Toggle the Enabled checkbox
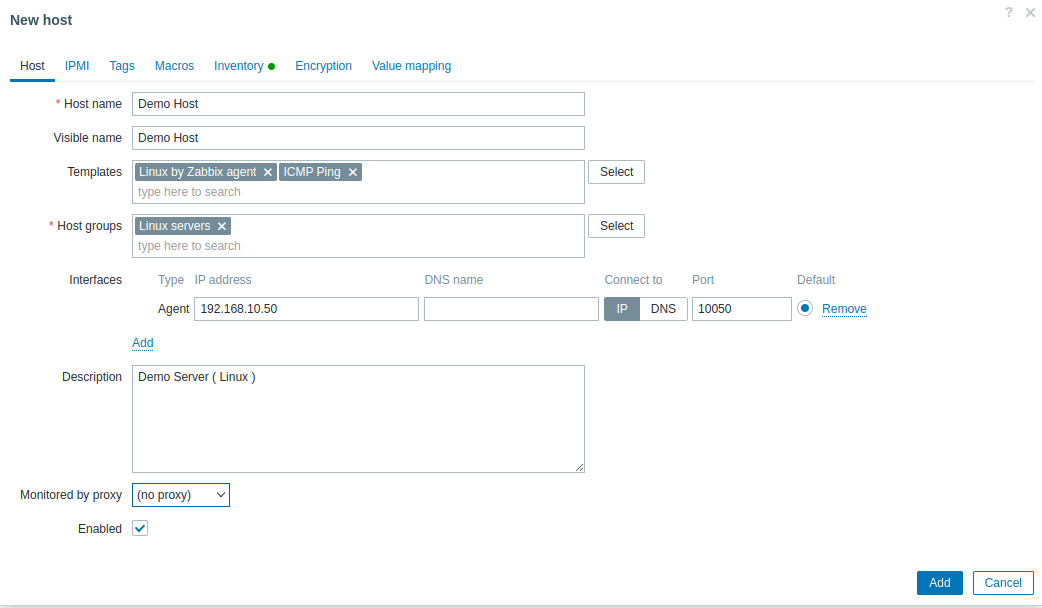 click(x=140, y=528)
